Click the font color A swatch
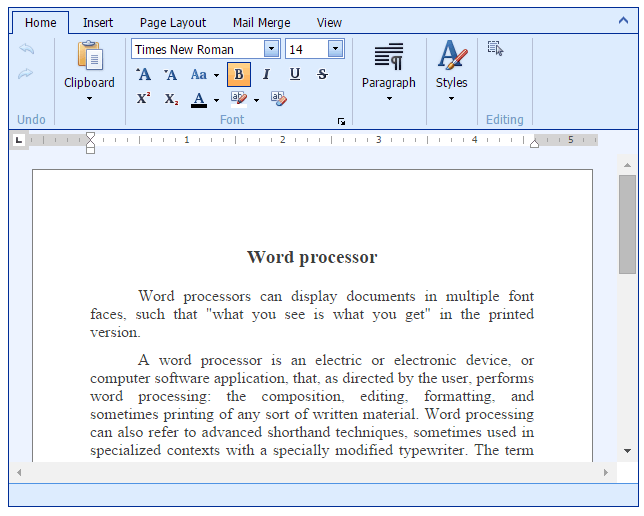 (199, 99)
